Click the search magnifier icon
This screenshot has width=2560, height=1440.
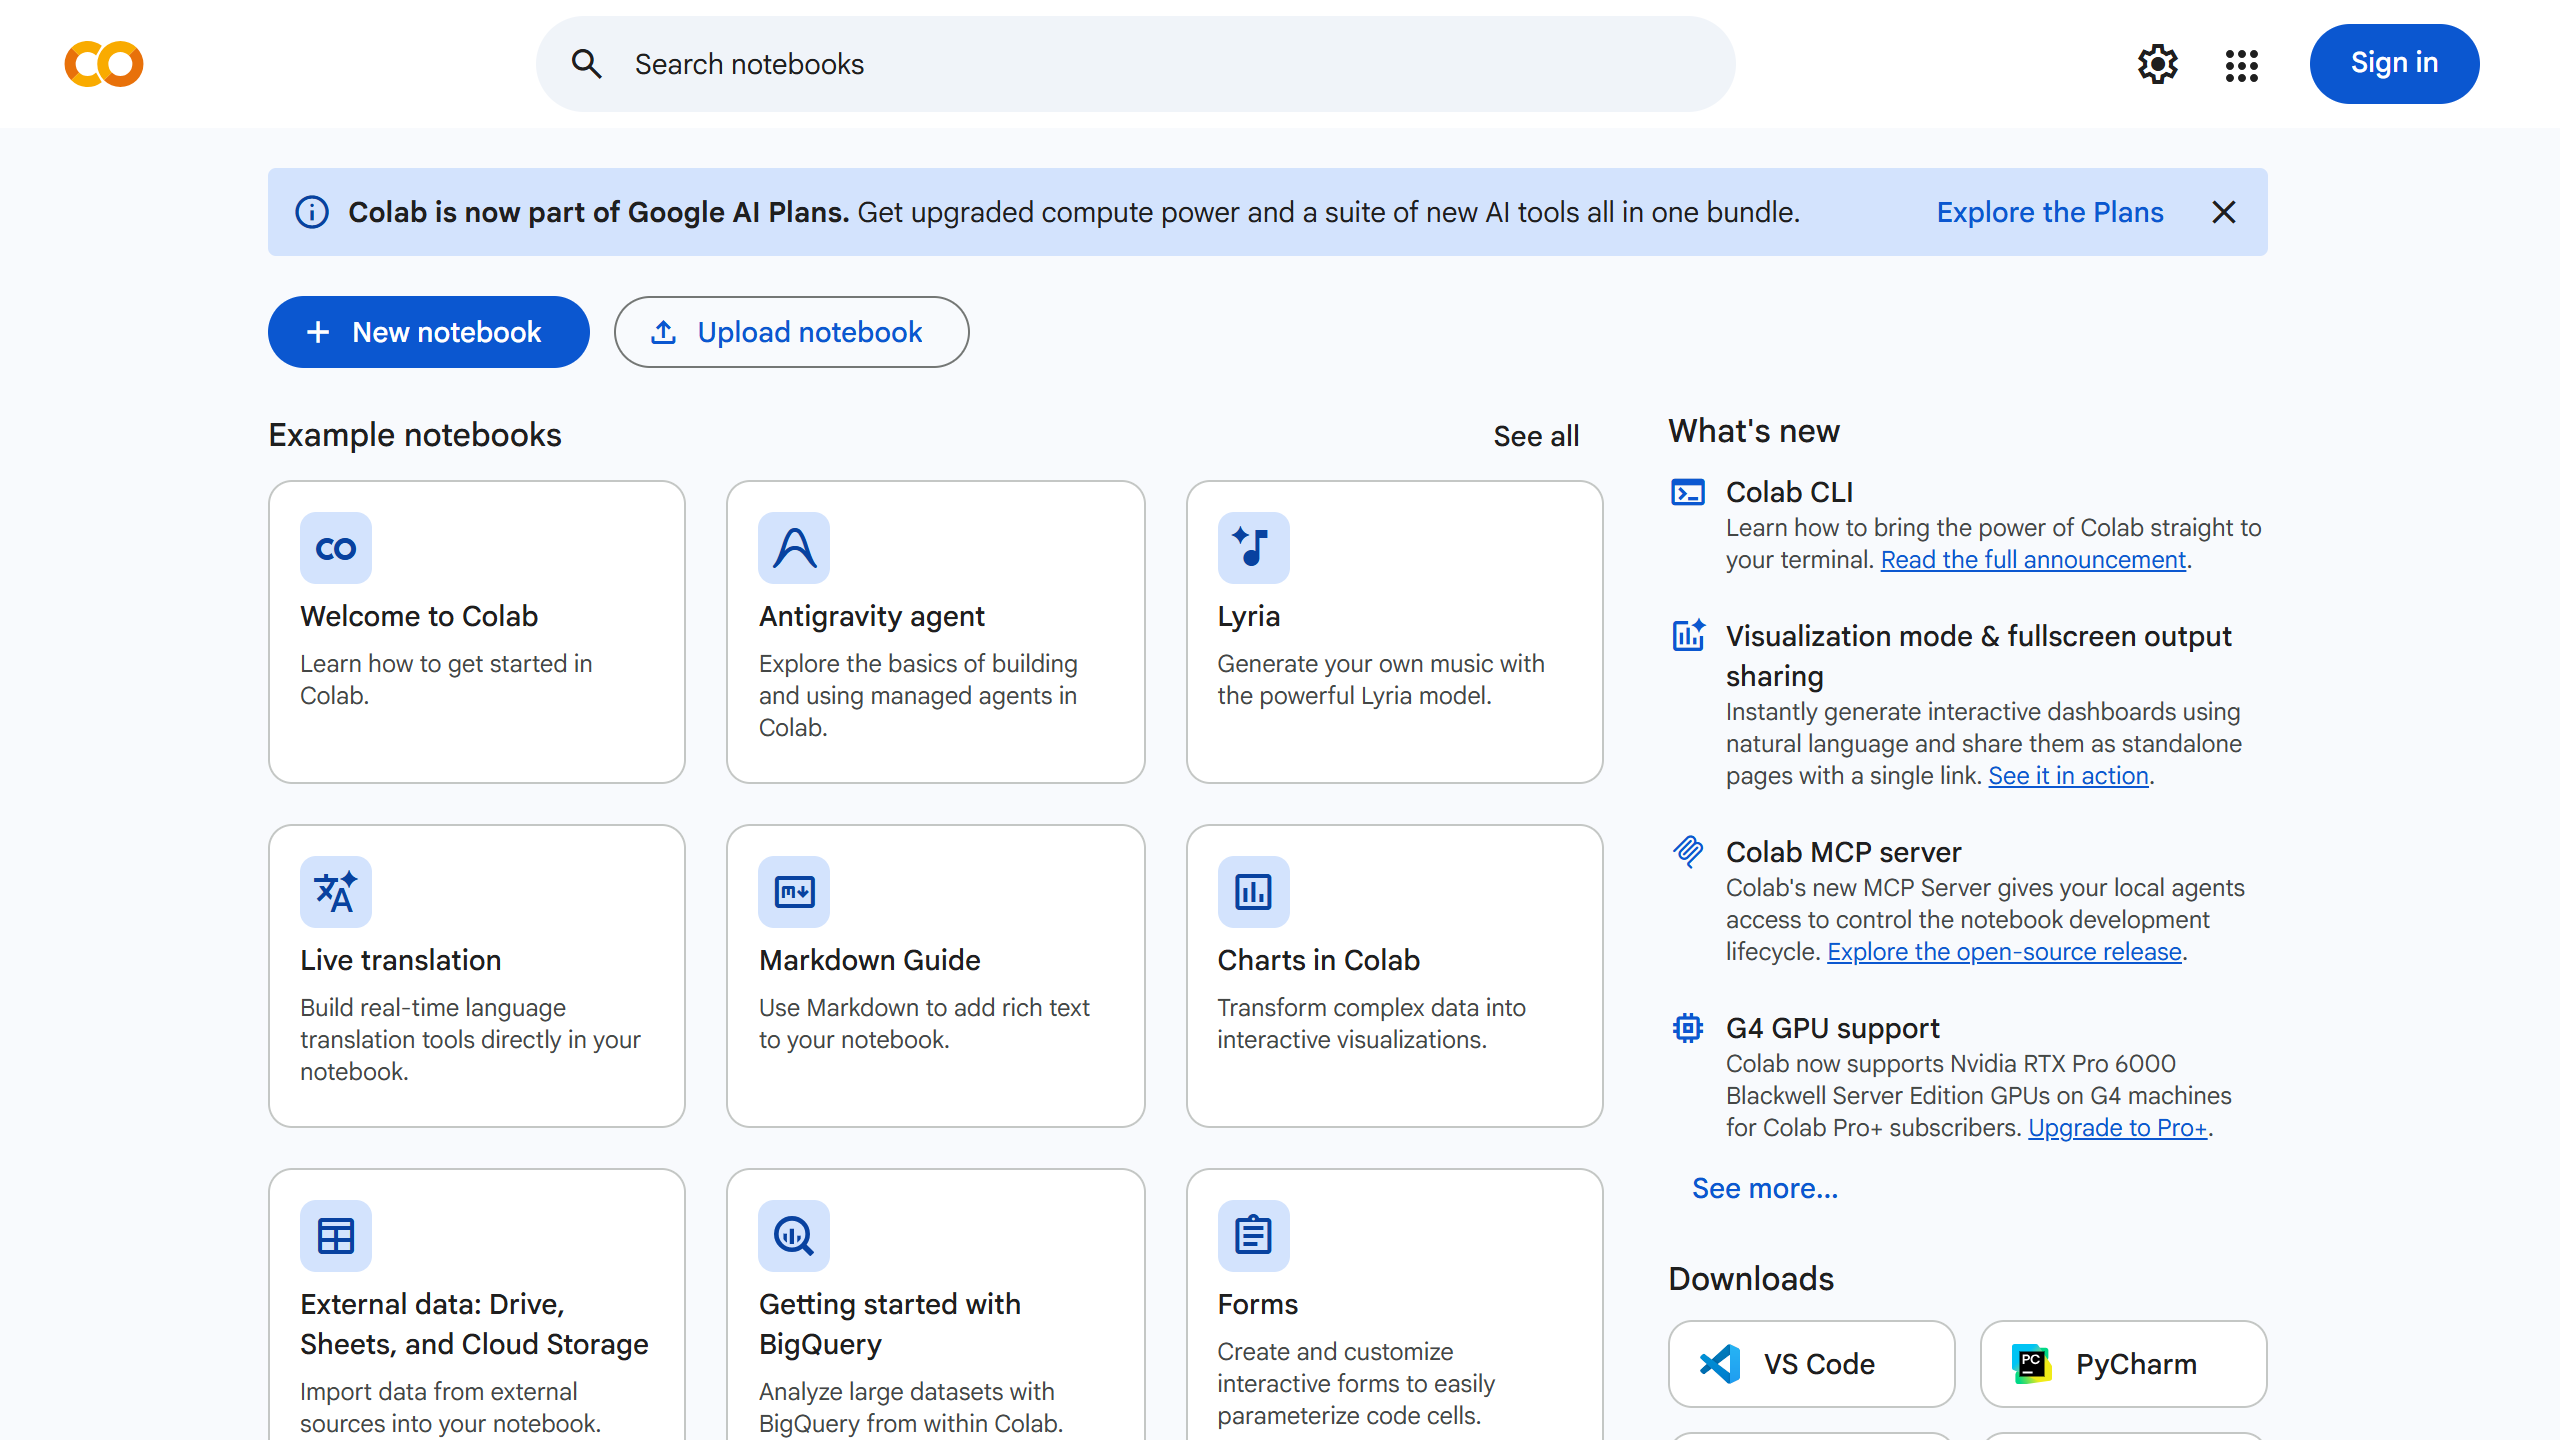pos(587,64)
